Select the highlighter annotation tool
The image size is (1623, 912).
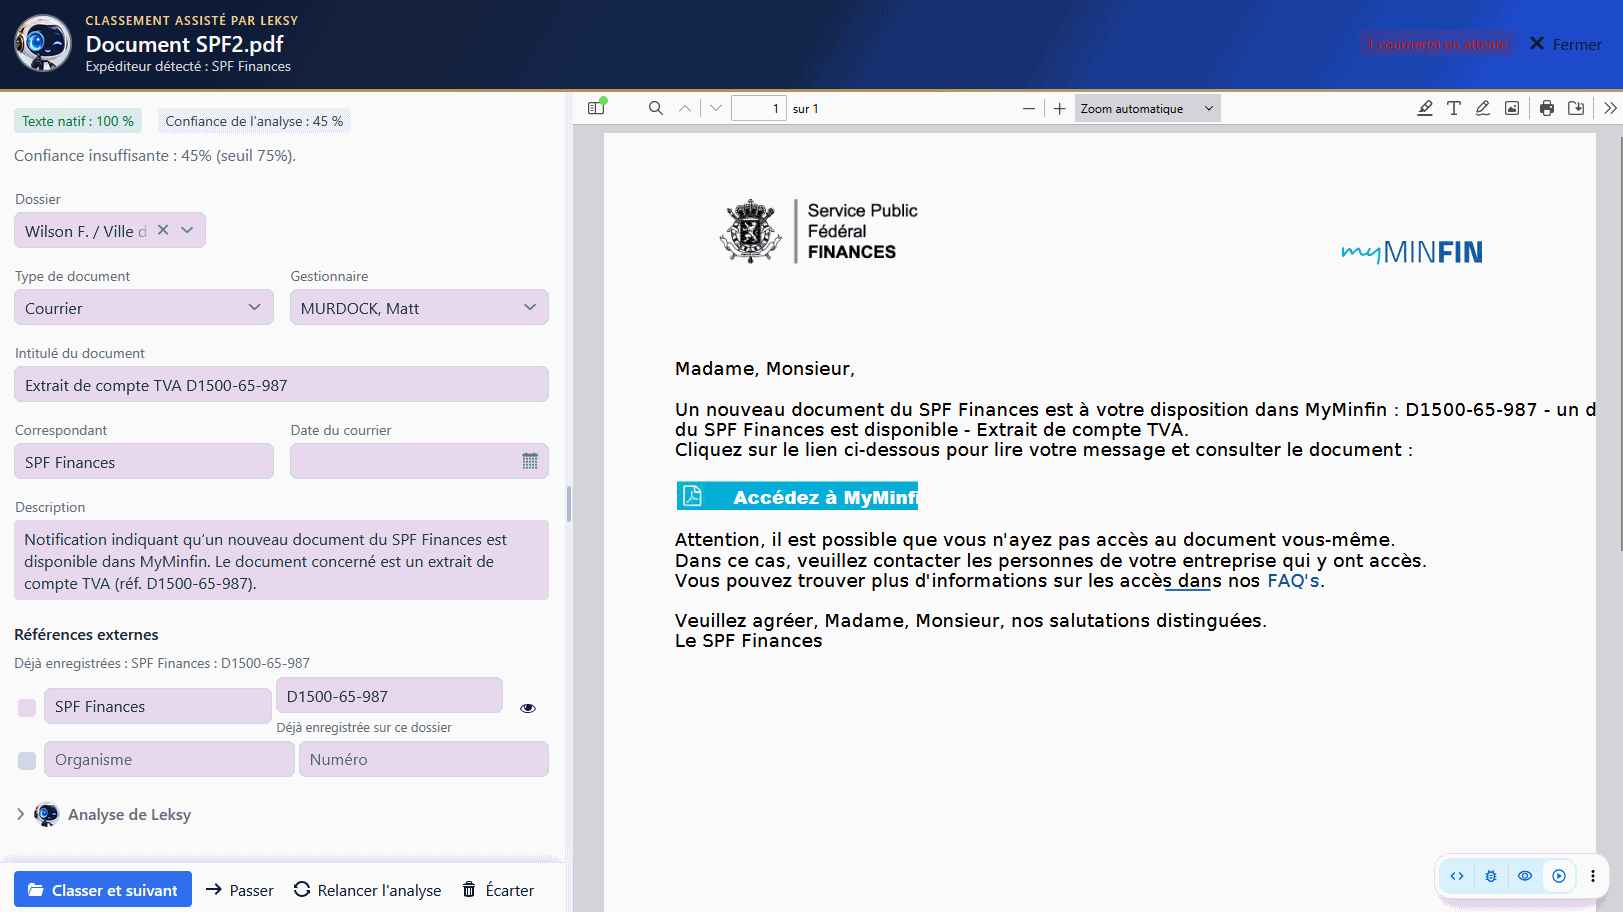(x=1425, y=108)
